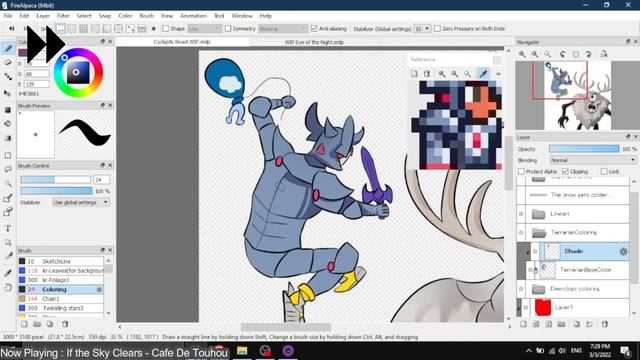Viewport: 640px width, 360px height.
Task: Toggle the Shape checkbox
Action: [165, 29]
